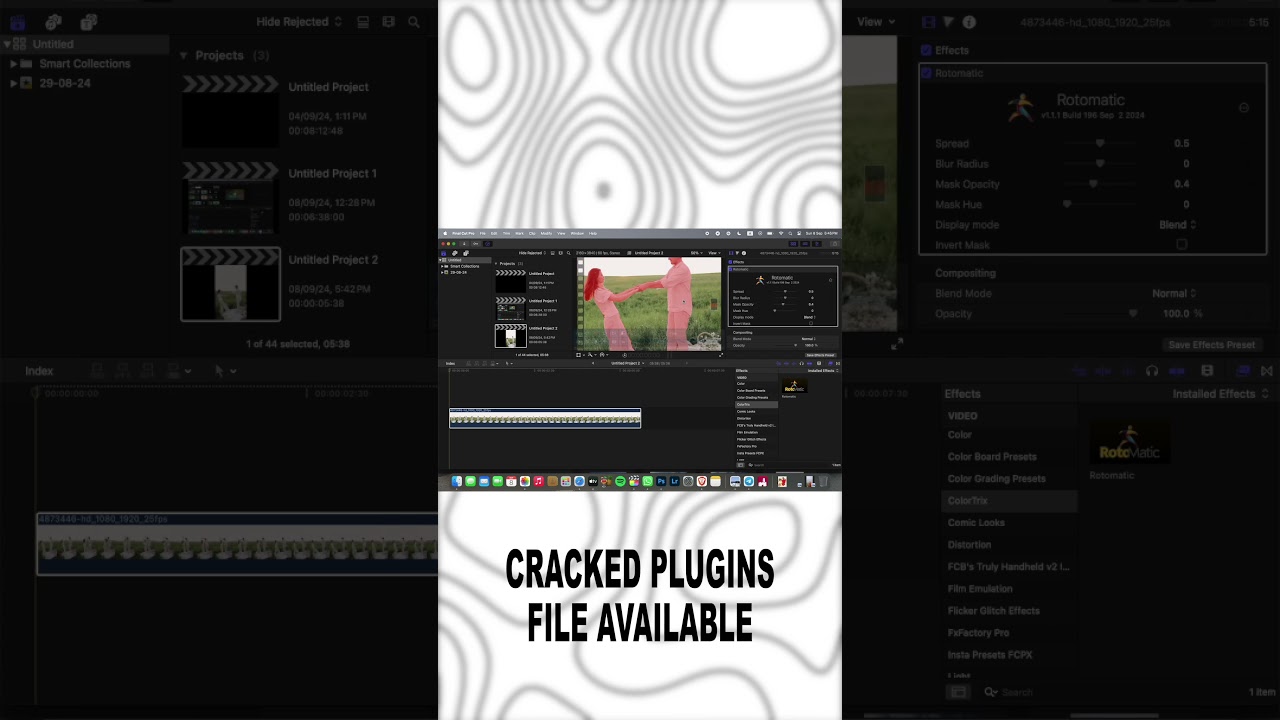
Task: Click Index button in dimmed backdrop timeline
Action: pyautogui.click(x=39, y=371)
